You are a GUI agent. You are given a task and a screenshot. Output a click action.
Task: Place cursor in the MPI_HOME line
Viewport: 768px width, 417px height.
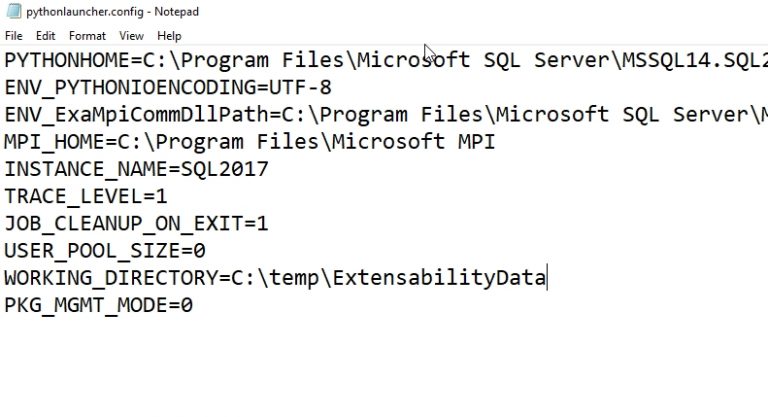pos(200,141)
